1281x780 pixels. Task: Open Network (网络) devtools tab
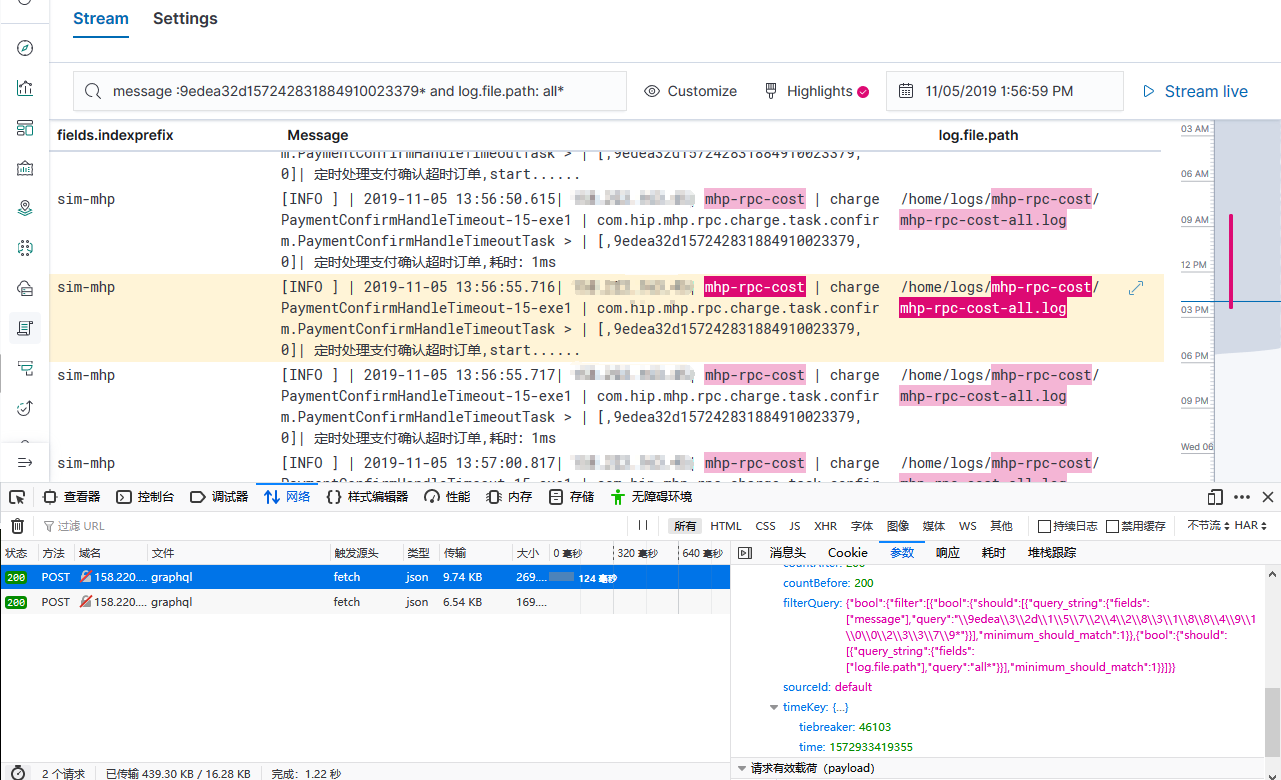click(287, 497)
